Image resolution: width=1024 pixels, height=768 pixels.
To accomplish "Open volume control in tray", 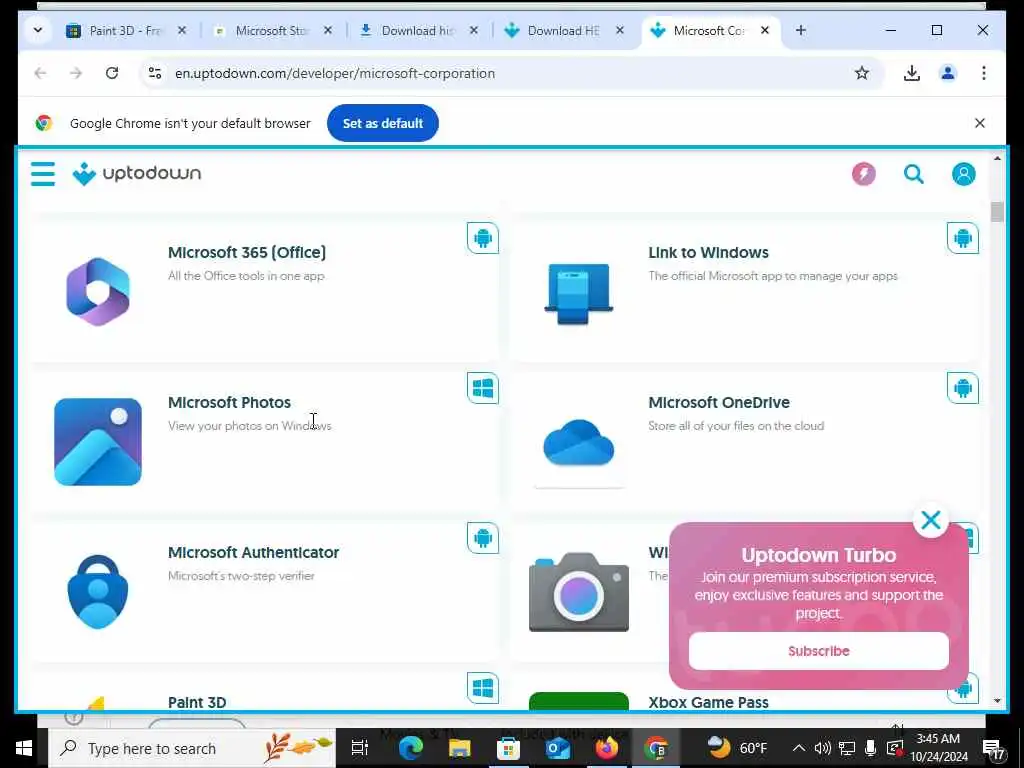I will coord(823,748).
